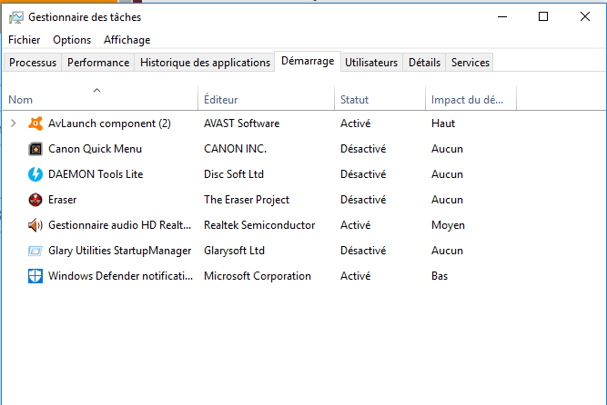Switch to the Détails tab
This screenshot has height=405, width=607.
point(424,62)
